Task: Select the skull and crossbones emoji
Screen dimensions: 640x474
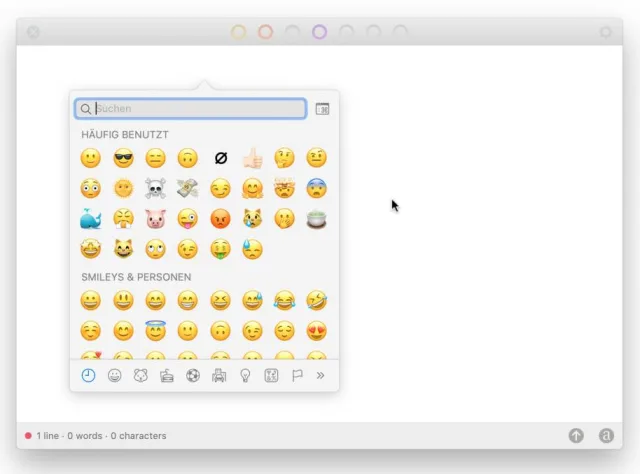Action: [x=156, y=189]
